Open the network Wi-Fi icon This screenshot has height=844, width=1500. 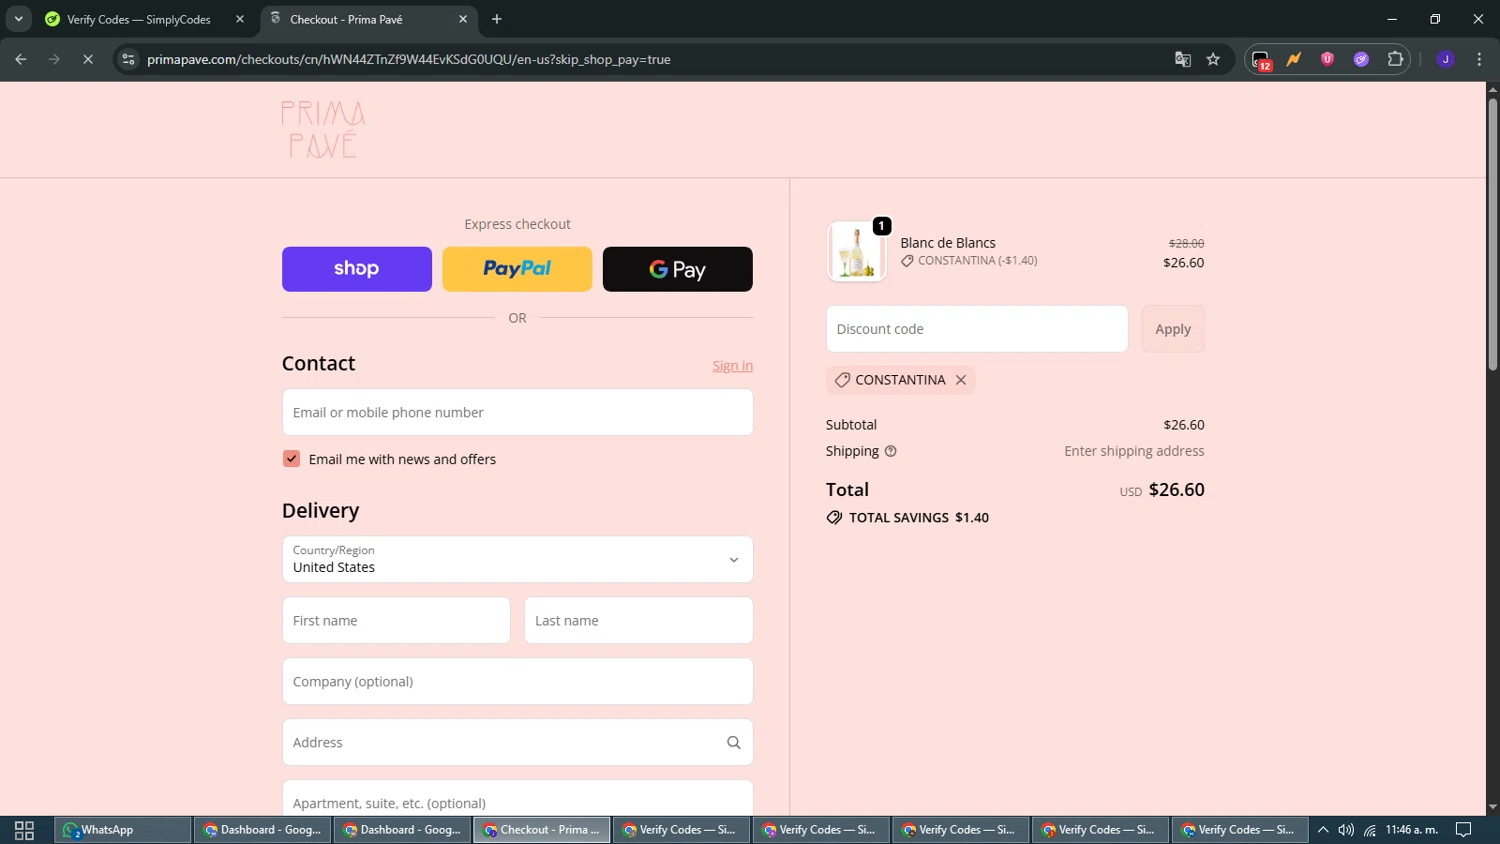coord(1370,830)
